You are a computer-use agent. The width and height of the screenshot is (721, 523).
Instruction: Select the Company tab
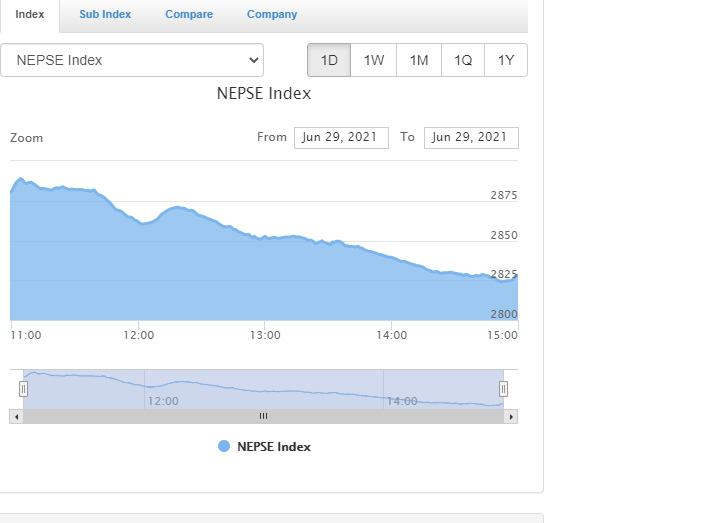271,15
